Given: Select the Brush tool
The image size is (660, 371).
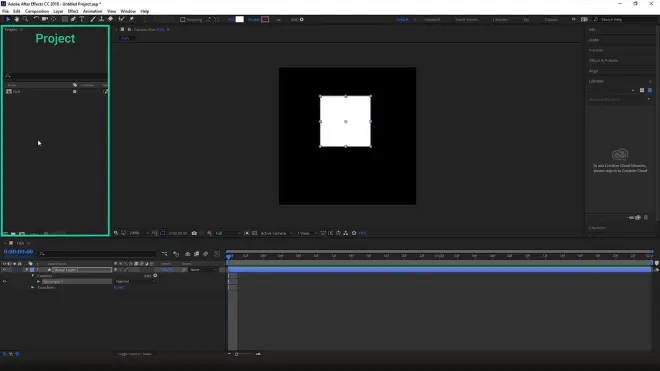Looking at the screenshot, I should (93, 19).
